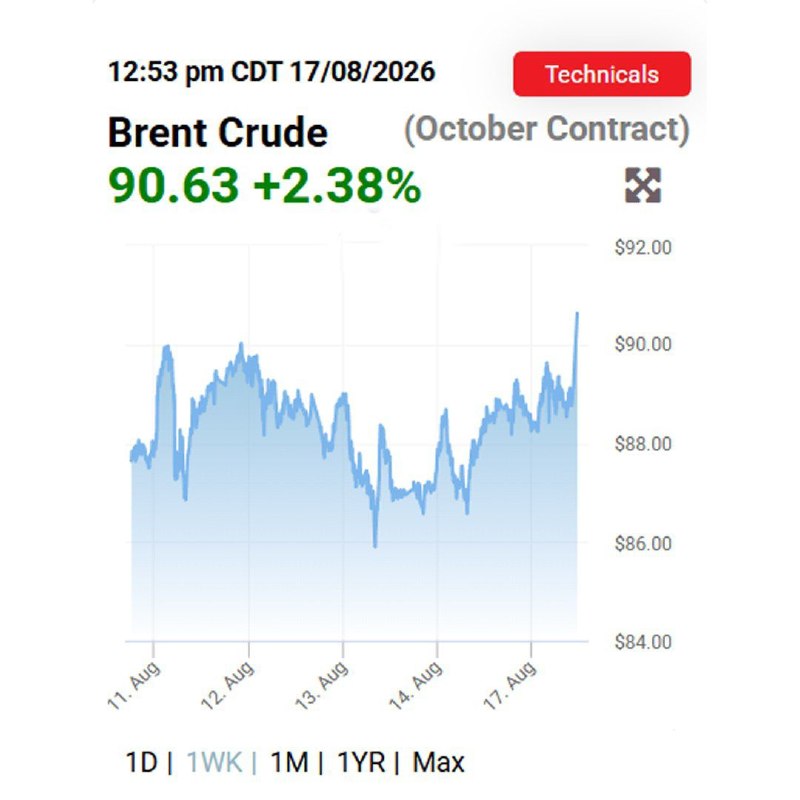Click the +2.38% change figure
Viewport: 800px width, 800px height.
[x=337, y=185]
